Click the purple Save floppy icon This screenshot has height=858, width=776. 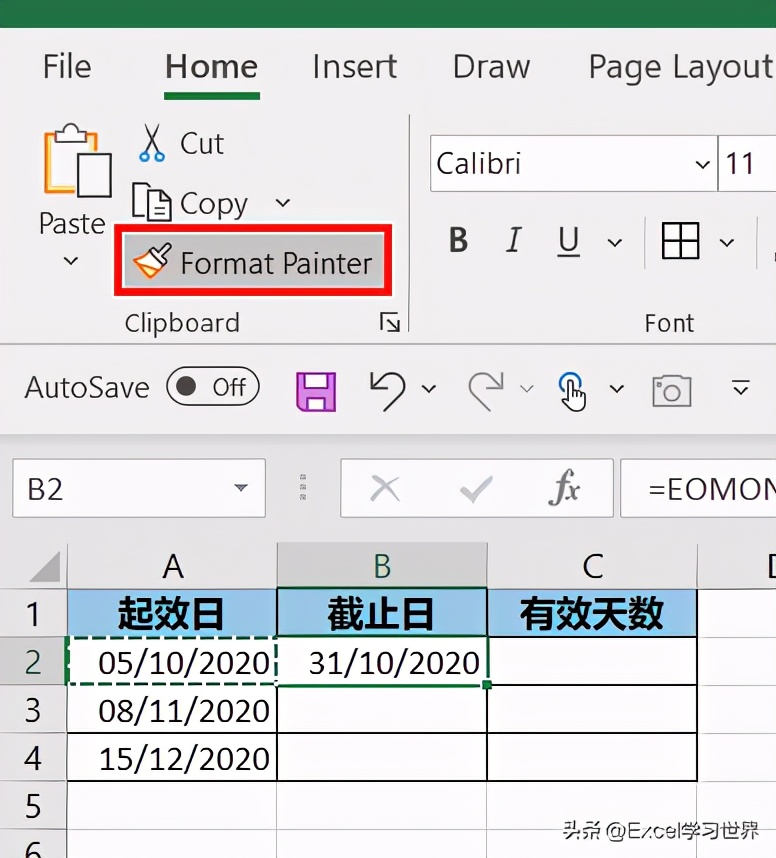click(316, 389)
